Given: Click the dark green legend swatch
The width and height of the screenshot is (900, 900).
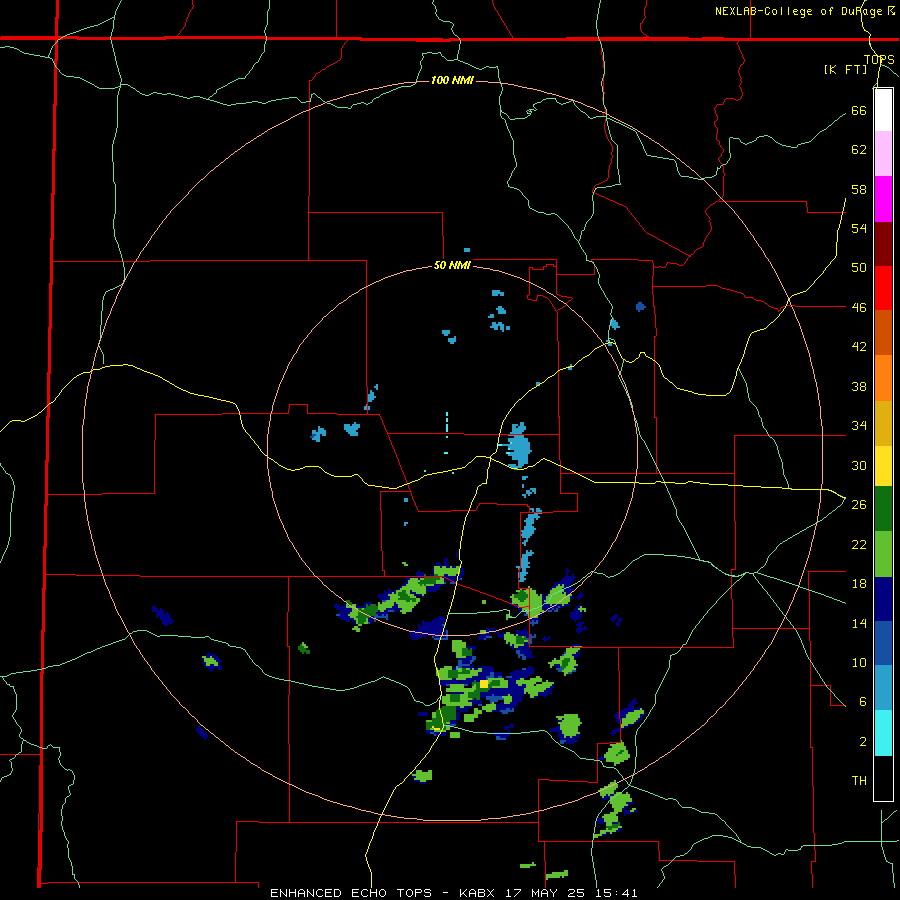Looking at the screenshot, I should coord(883,509).
